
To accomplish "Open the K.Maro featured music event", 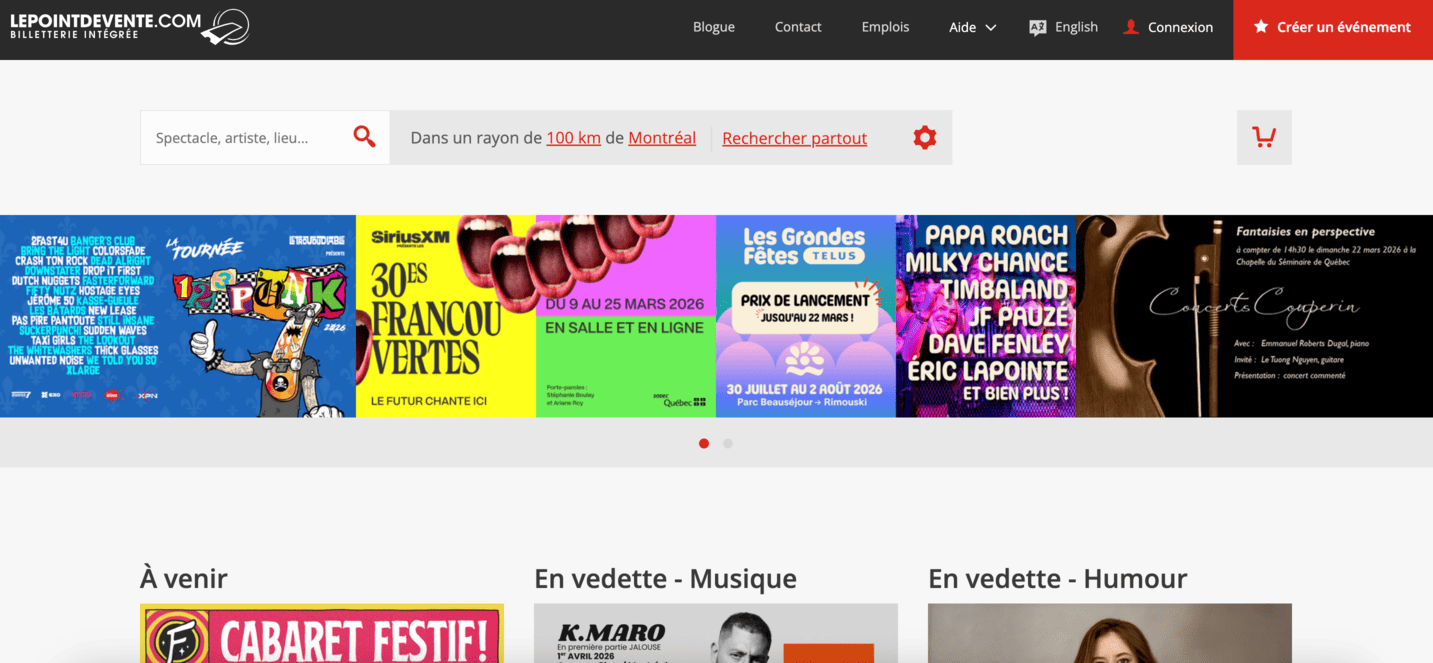I will click(x=715, y=632).
